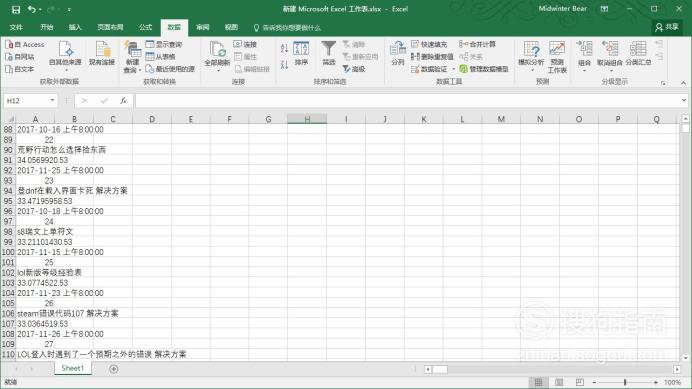Open the 文件 (File) tab
This screenshot has width=692, height=389.
pyautogui.click(x=16, y=27)
